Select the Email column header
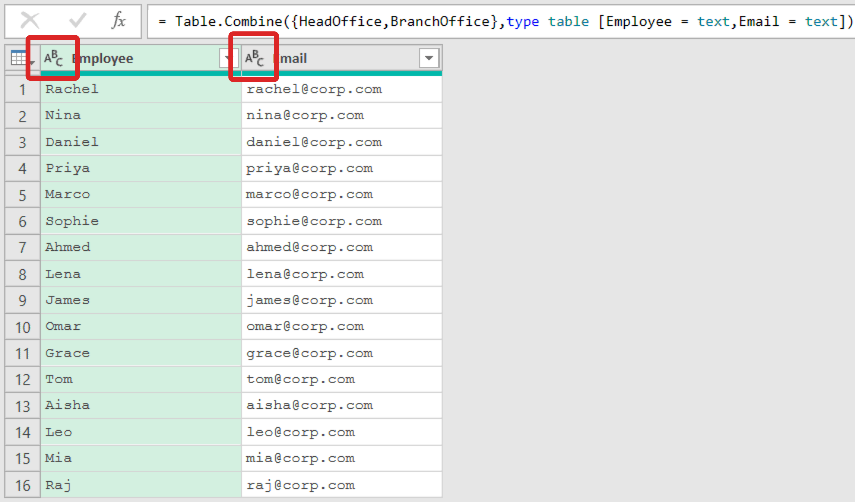This screenshot has width=855, height=502. (341, 58)
